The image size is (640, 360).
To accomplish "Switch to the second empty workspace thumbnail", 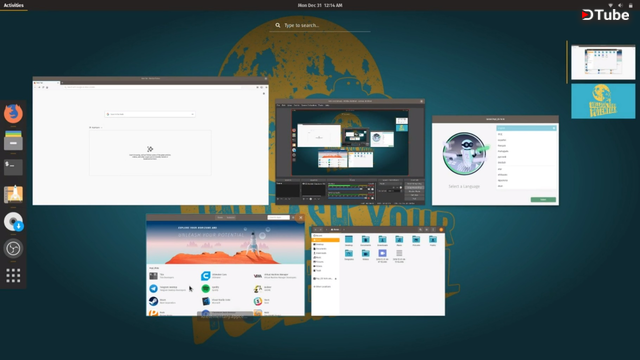I will (603, 101).
